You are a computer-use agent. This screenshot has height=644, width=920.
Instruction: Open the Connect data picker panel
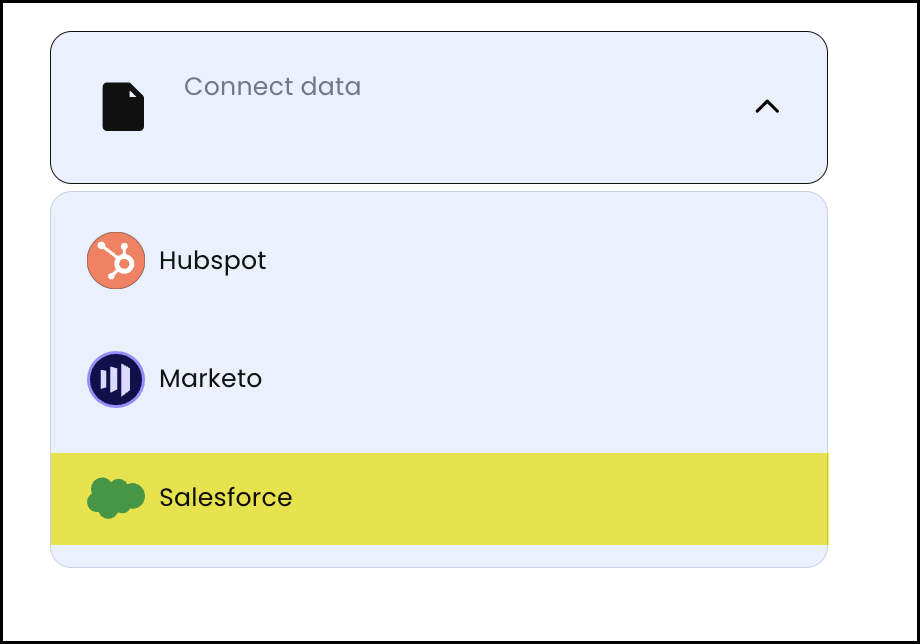[440, 106]
